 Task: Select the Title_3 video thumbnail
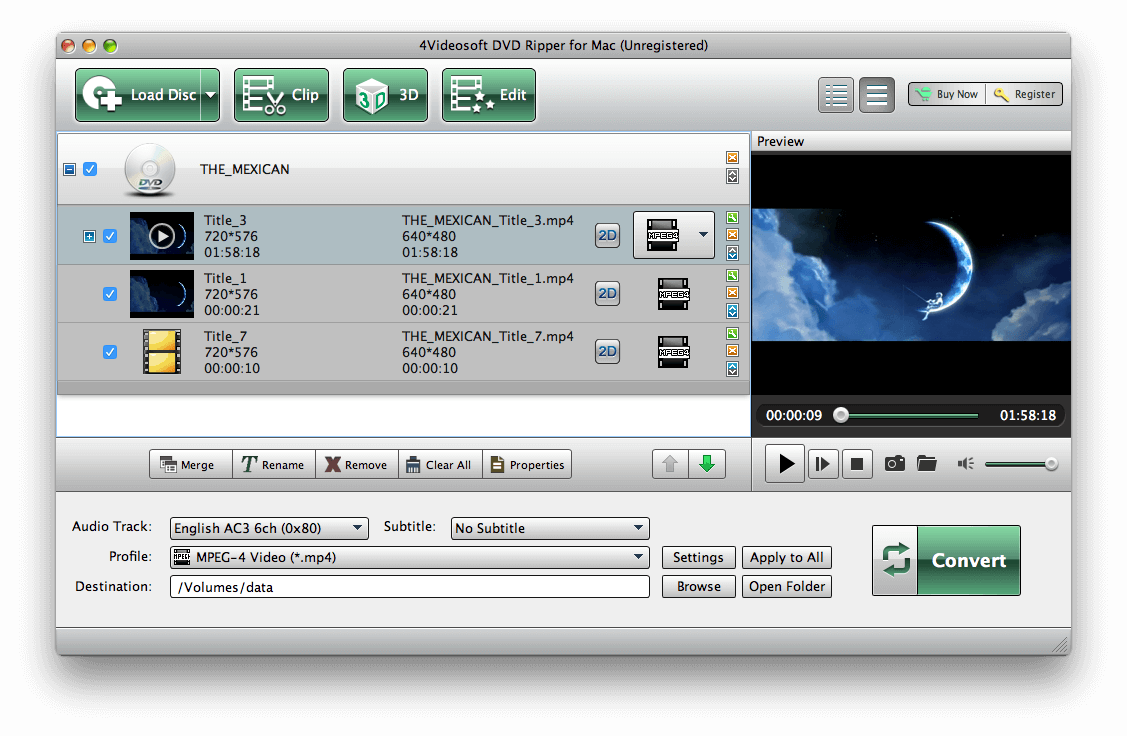pos(162,236)
